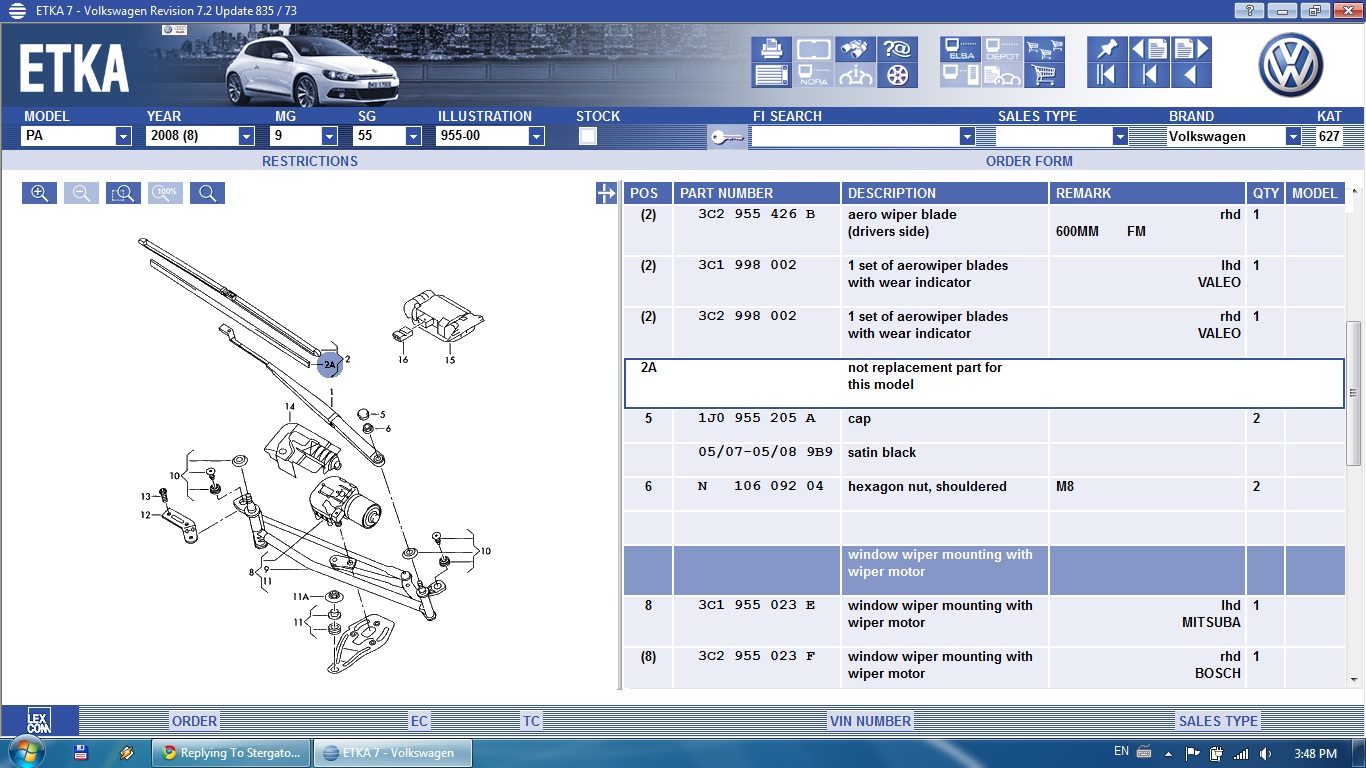
Task: Click the FI SEARCH input field
Action: 855,136
